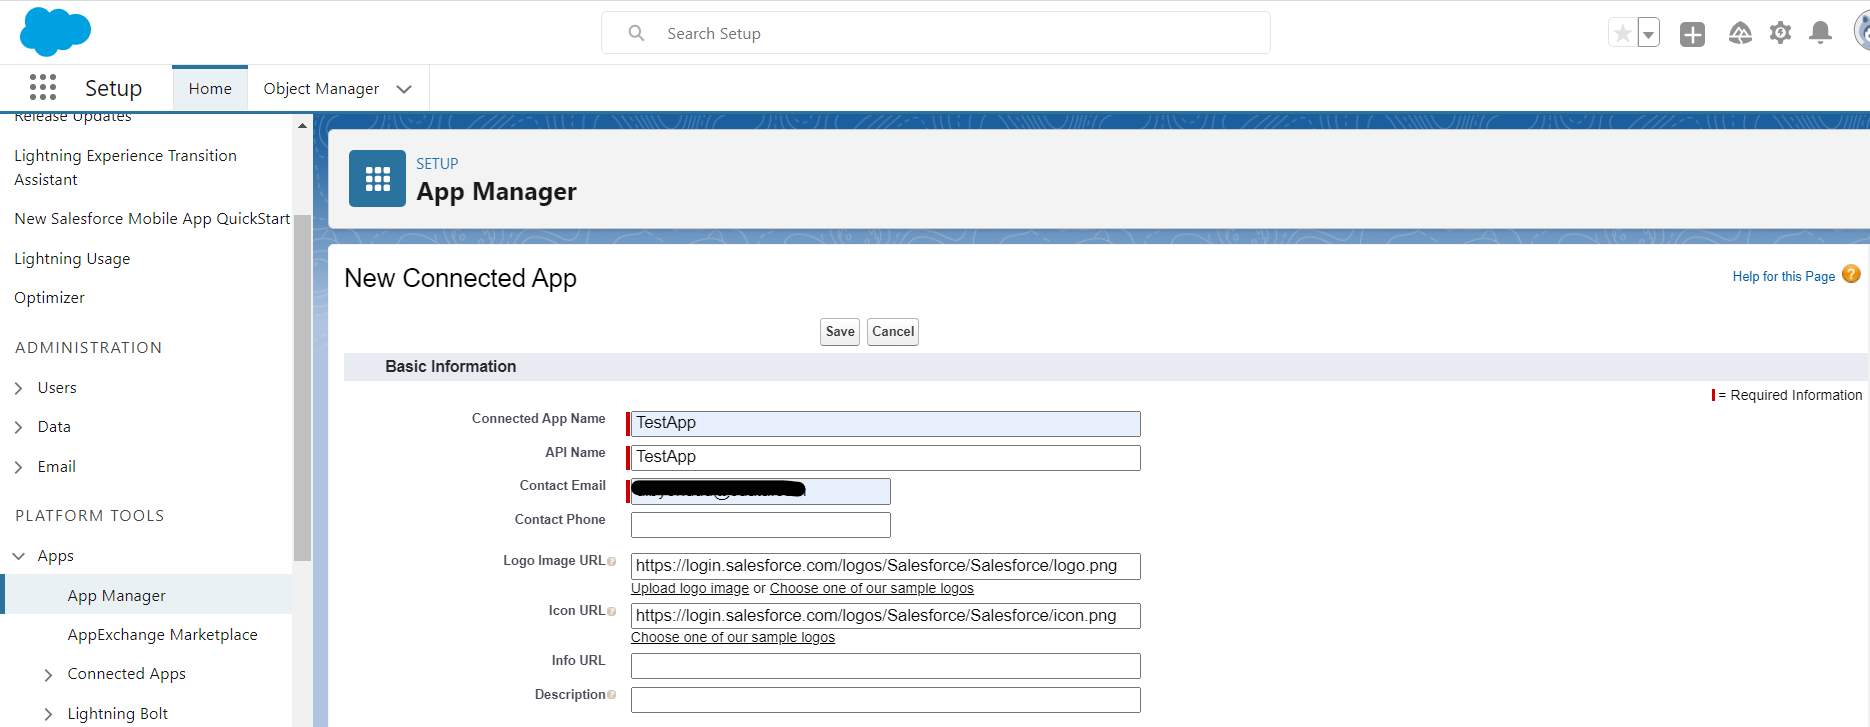Click the Upload logo image link
1870x727 pixels.
689,588
